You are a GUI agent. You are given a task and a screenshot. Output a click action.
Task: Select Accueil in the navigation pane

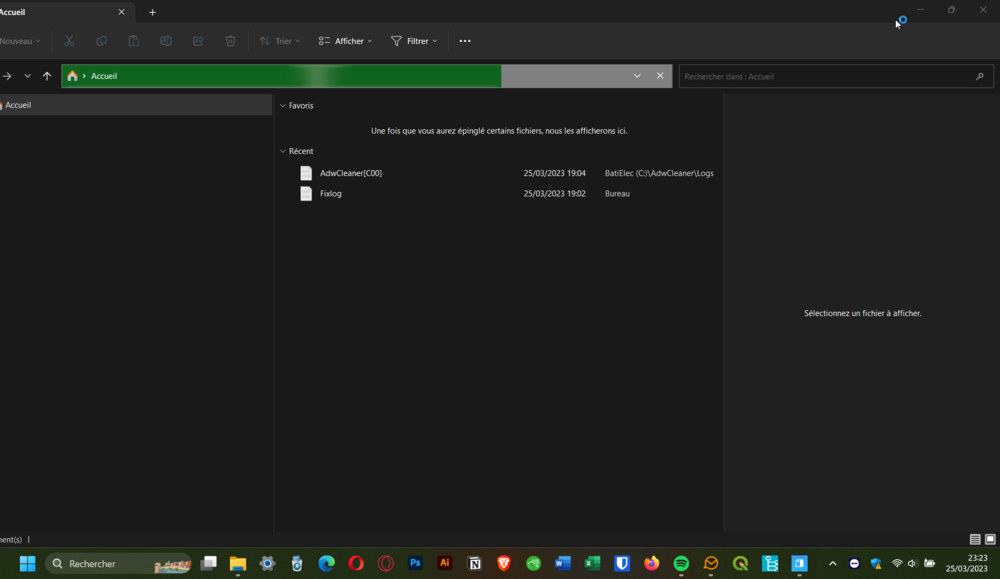click(x=18, y=105)
